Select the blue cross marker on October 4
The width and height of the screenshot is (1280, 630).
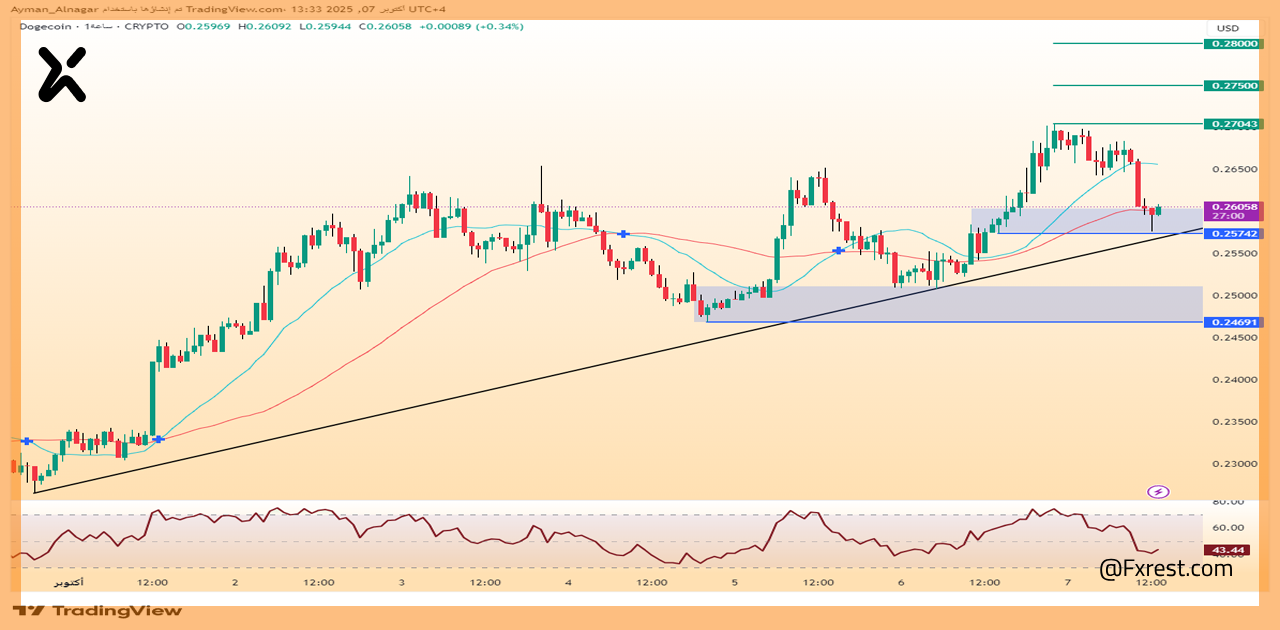point(624,234)
